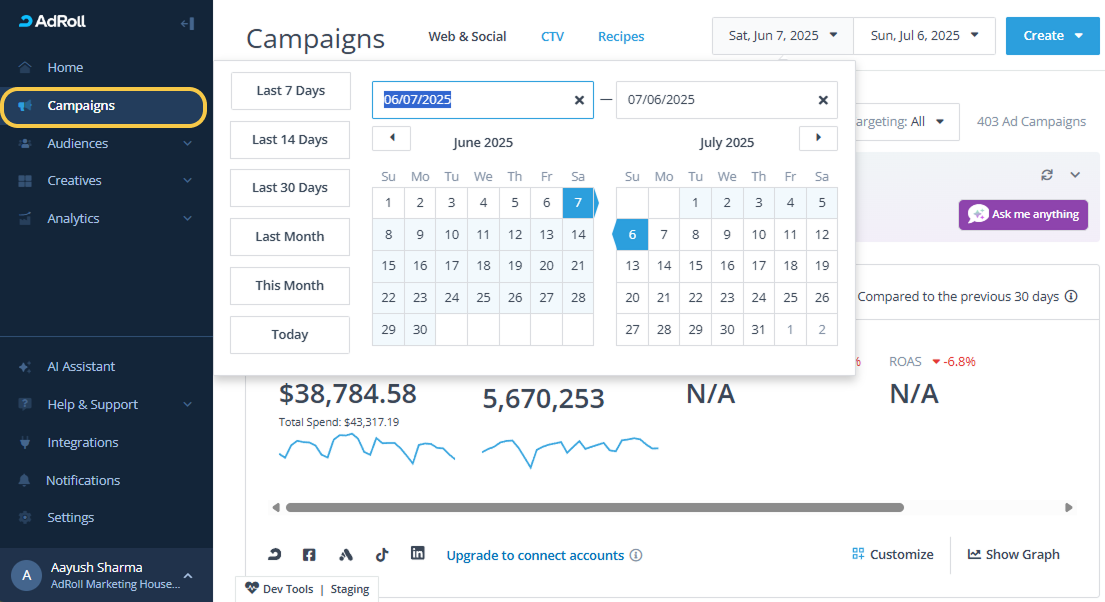The width and height of the screenshot is (1105, 602).
Task: Click the start date input field
Action: pyautogui.click(x=470, y=100)
